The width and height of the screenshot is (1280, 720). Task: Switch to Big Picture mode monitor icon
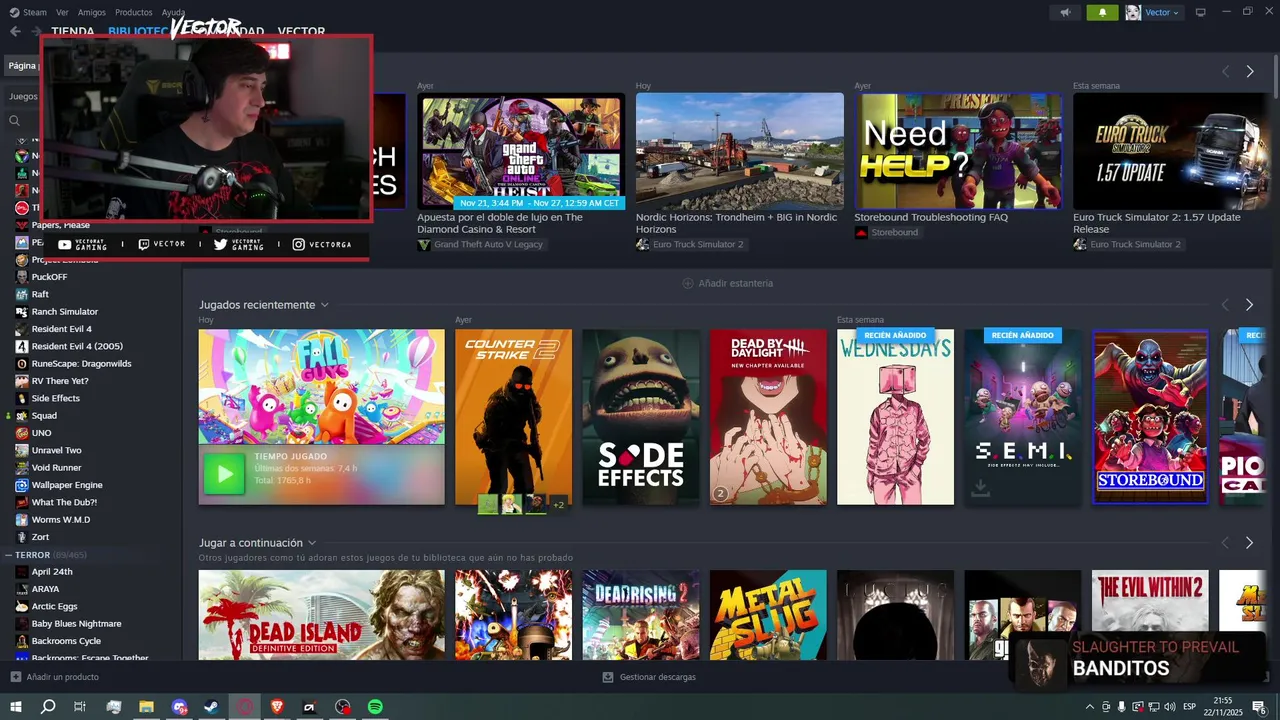click(x=1201, y=12)
